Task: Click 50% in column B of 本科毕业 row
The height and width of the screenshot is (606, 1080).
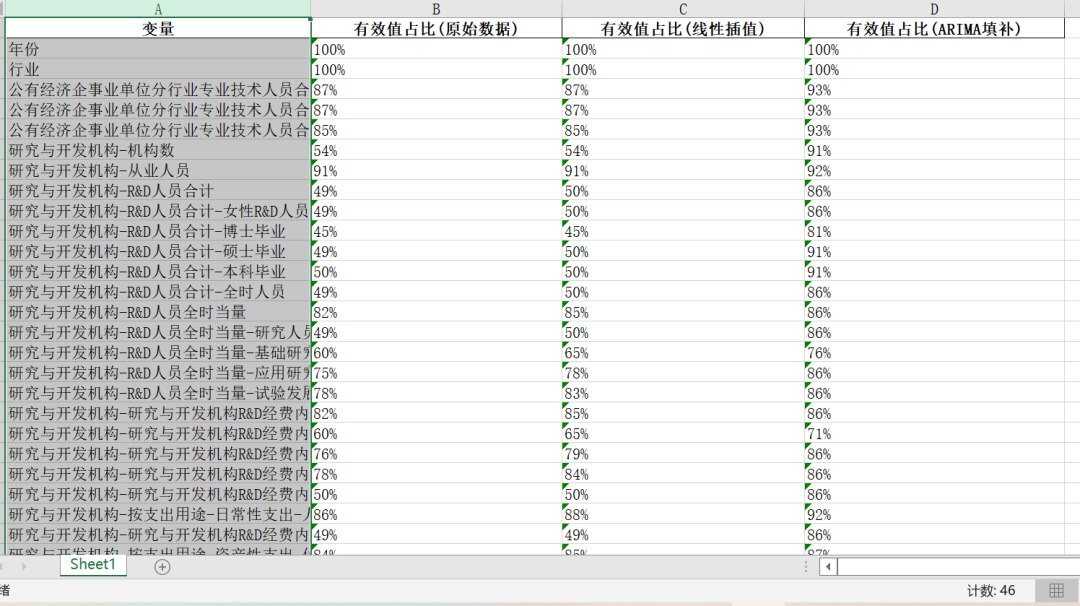Action: coord(436,272)
